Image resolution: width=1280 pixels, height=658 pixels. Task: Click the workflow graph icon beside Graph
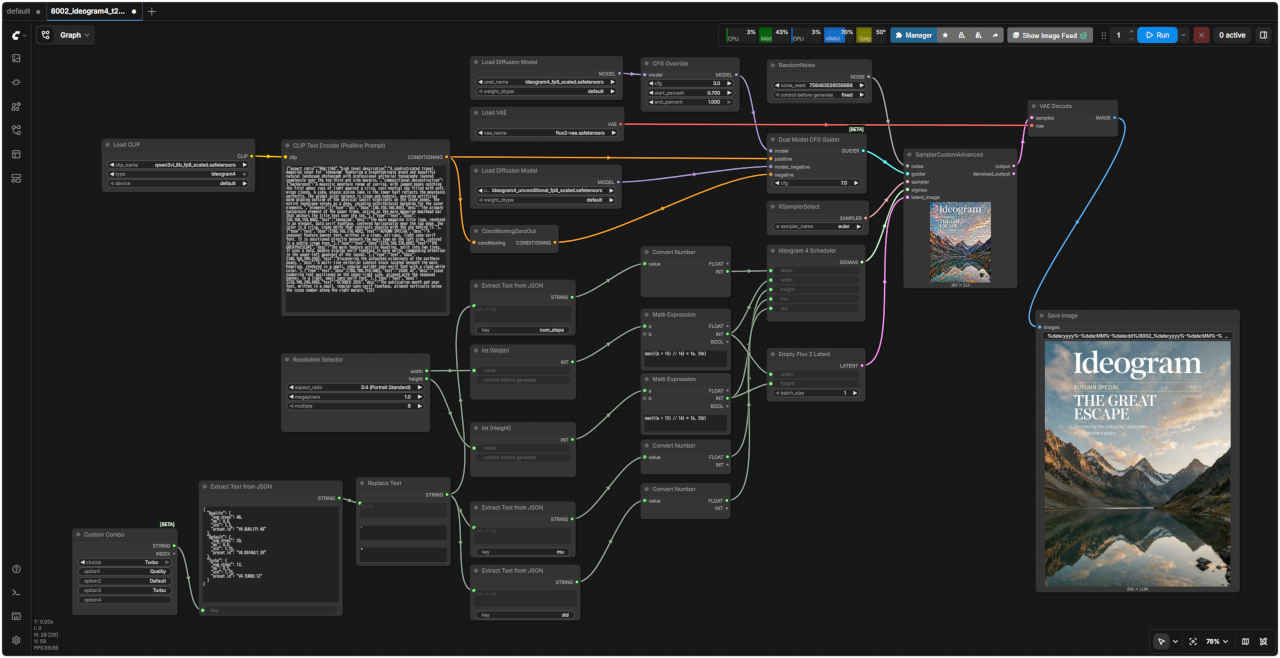pos(46,35)
